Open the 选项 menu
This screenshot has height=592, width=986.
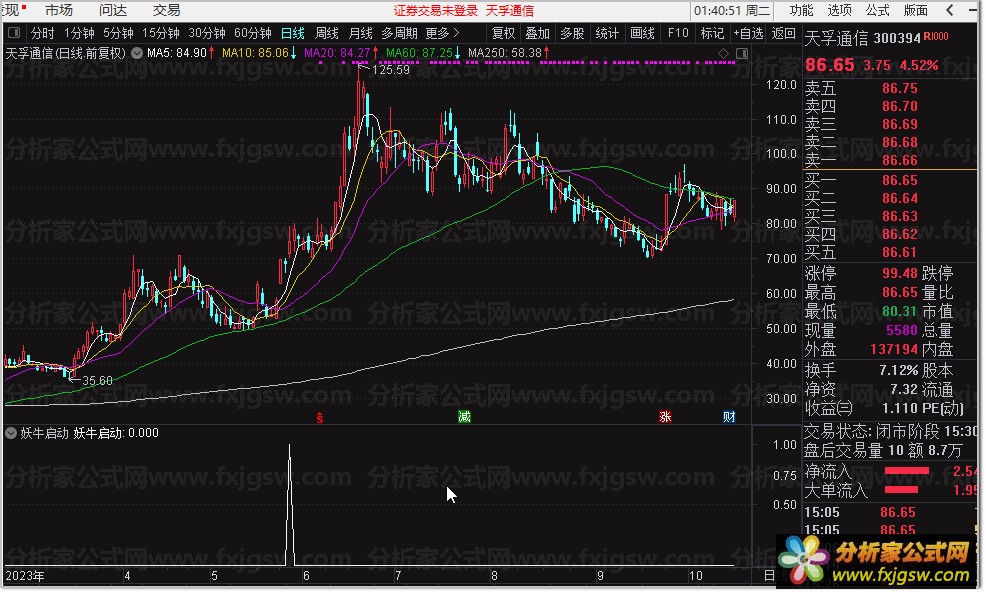[x=839, y=10]
